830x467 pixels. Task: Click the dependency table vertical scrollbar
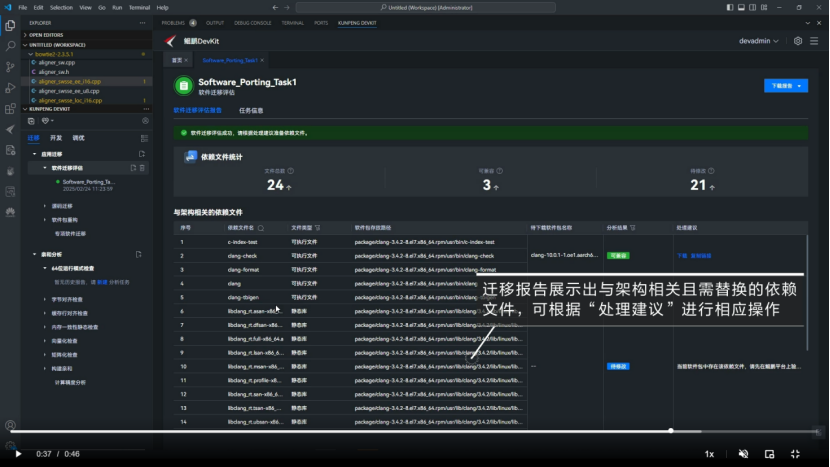807,293
